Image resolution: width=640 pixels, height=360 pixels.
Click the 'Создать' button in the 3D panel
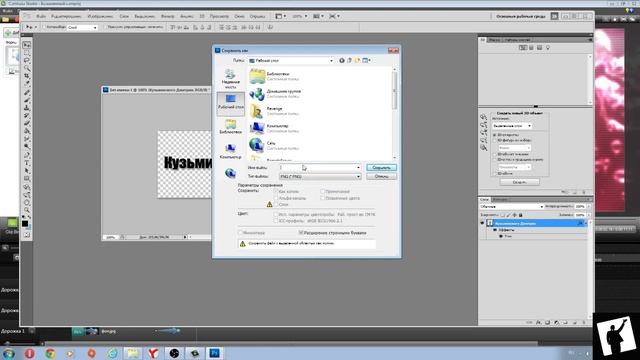pyautogui.click(x=520, y=182)
